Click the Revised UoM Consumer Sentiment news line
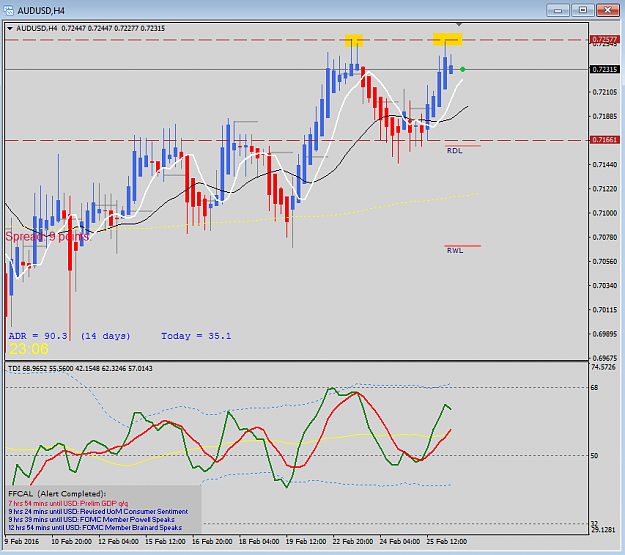625x555 pixels. [98, 512]
